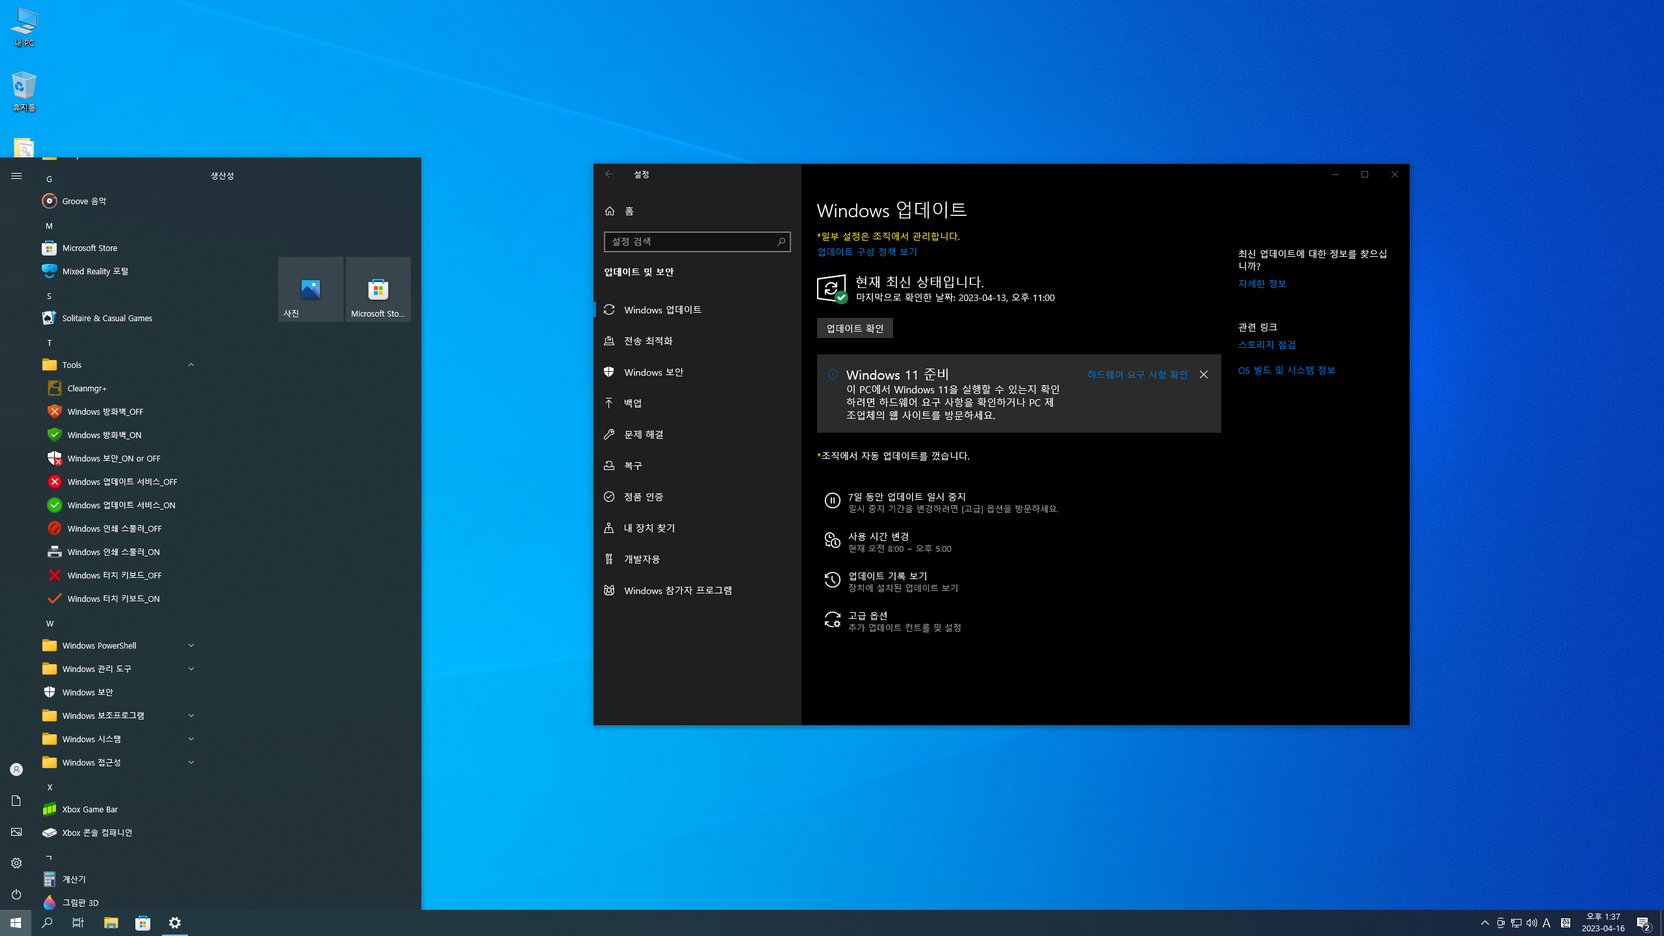Dismiss the Windows 11 준비 banner

tap(1204, 375)
